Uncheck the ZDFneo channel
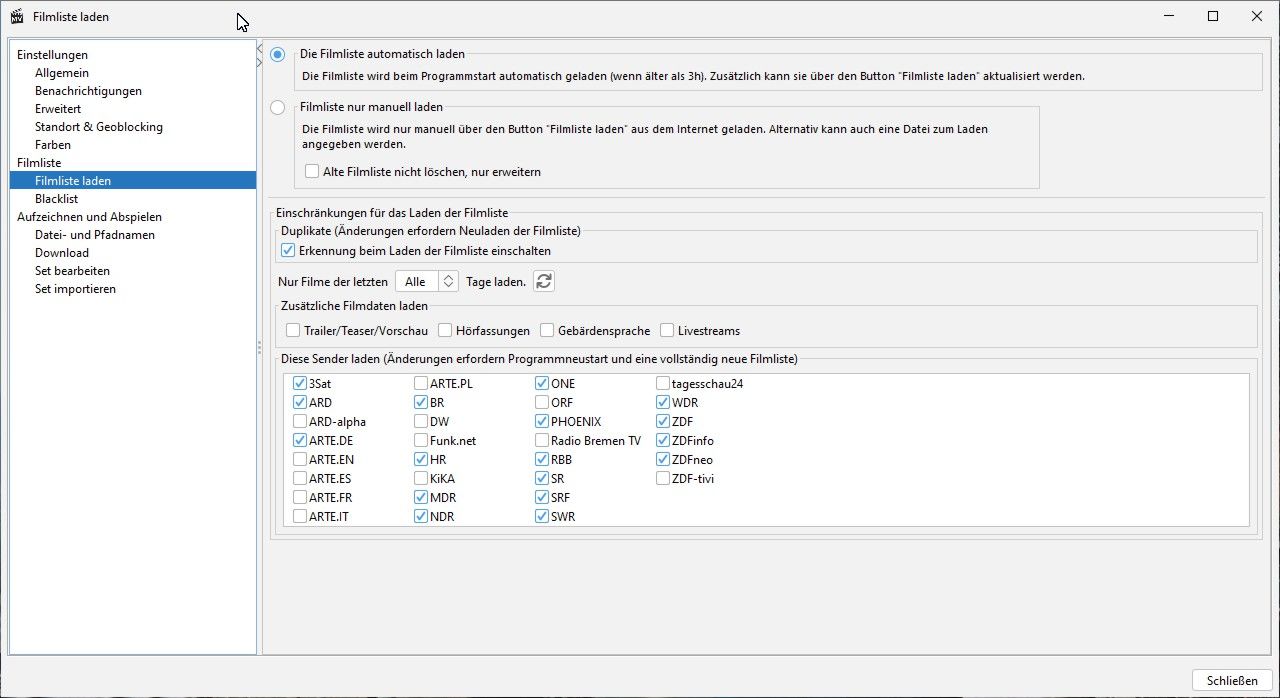The image size is (1280, 698). [663, 459]
